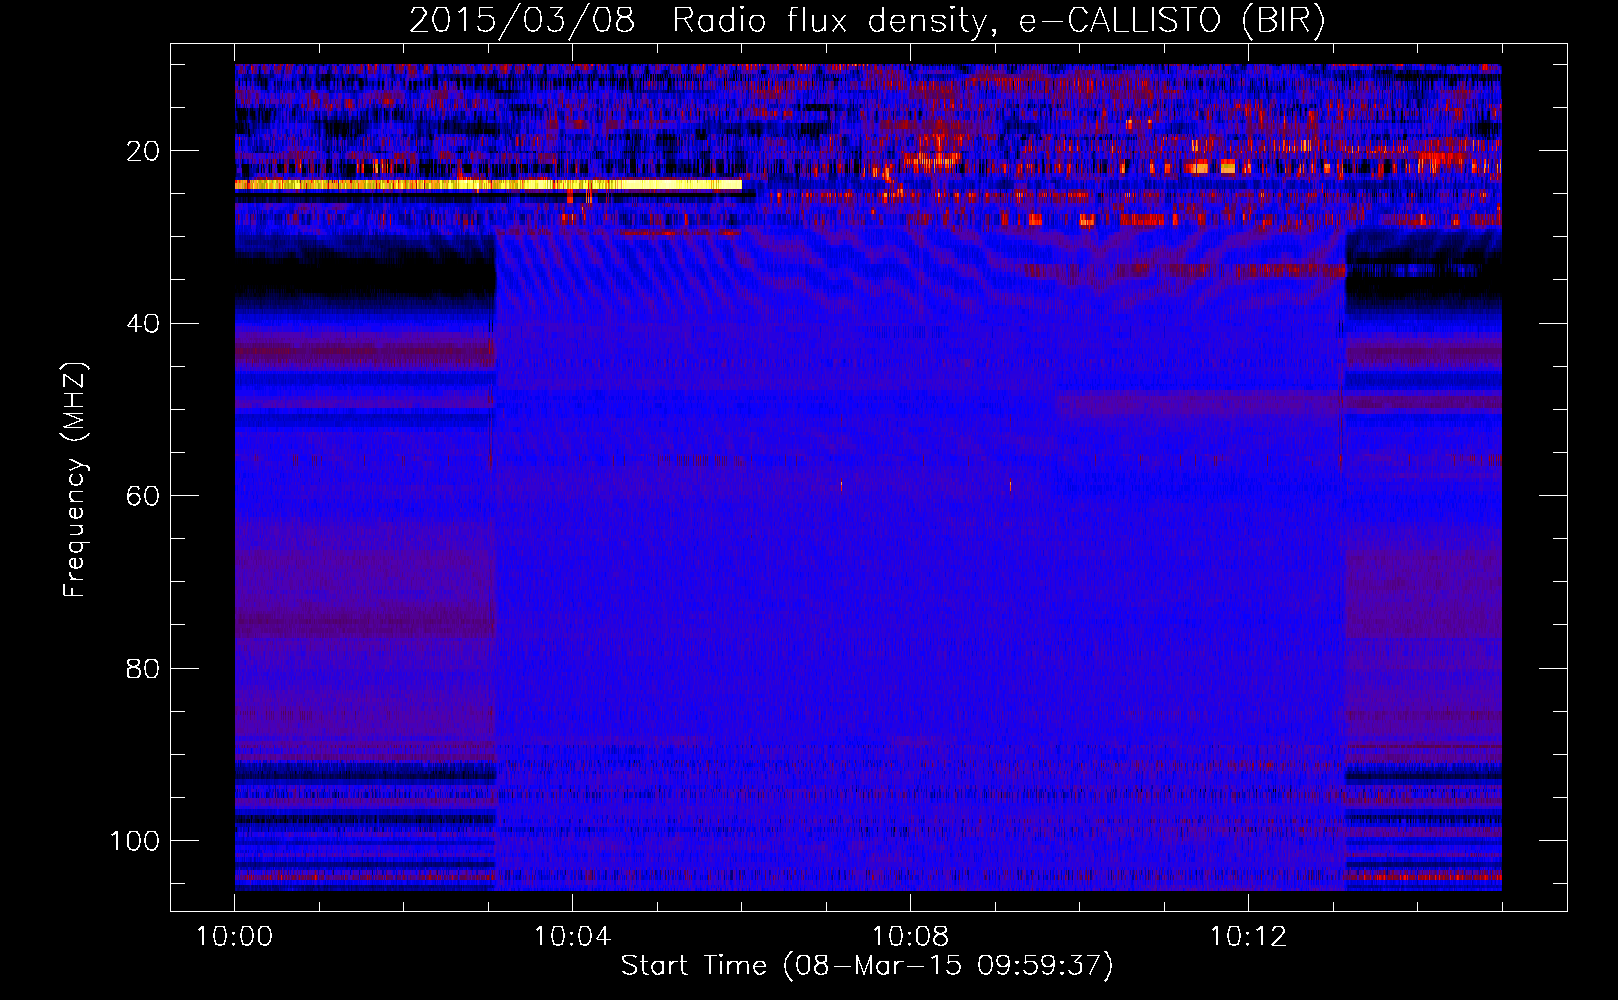Click the 20 frequency tick label
This screenshot has width=1618, height=1000.
click(x=144, y=151)
